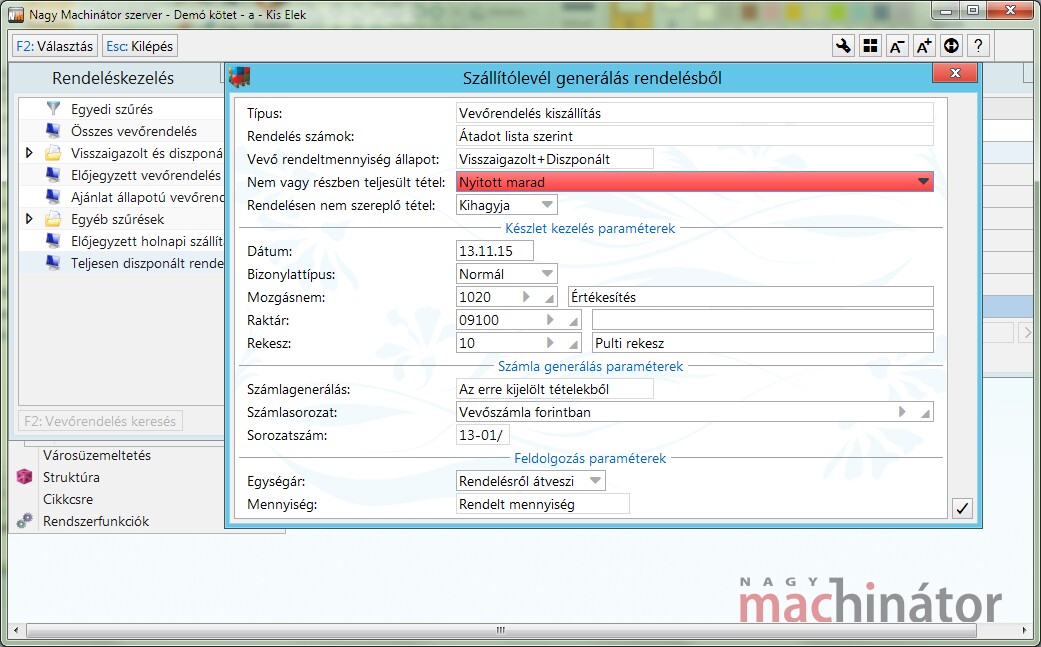The height and width of the screenshot is (647, 1041).
Task: Select Összes vevőrendelés tree item
Action: point(134,131)
